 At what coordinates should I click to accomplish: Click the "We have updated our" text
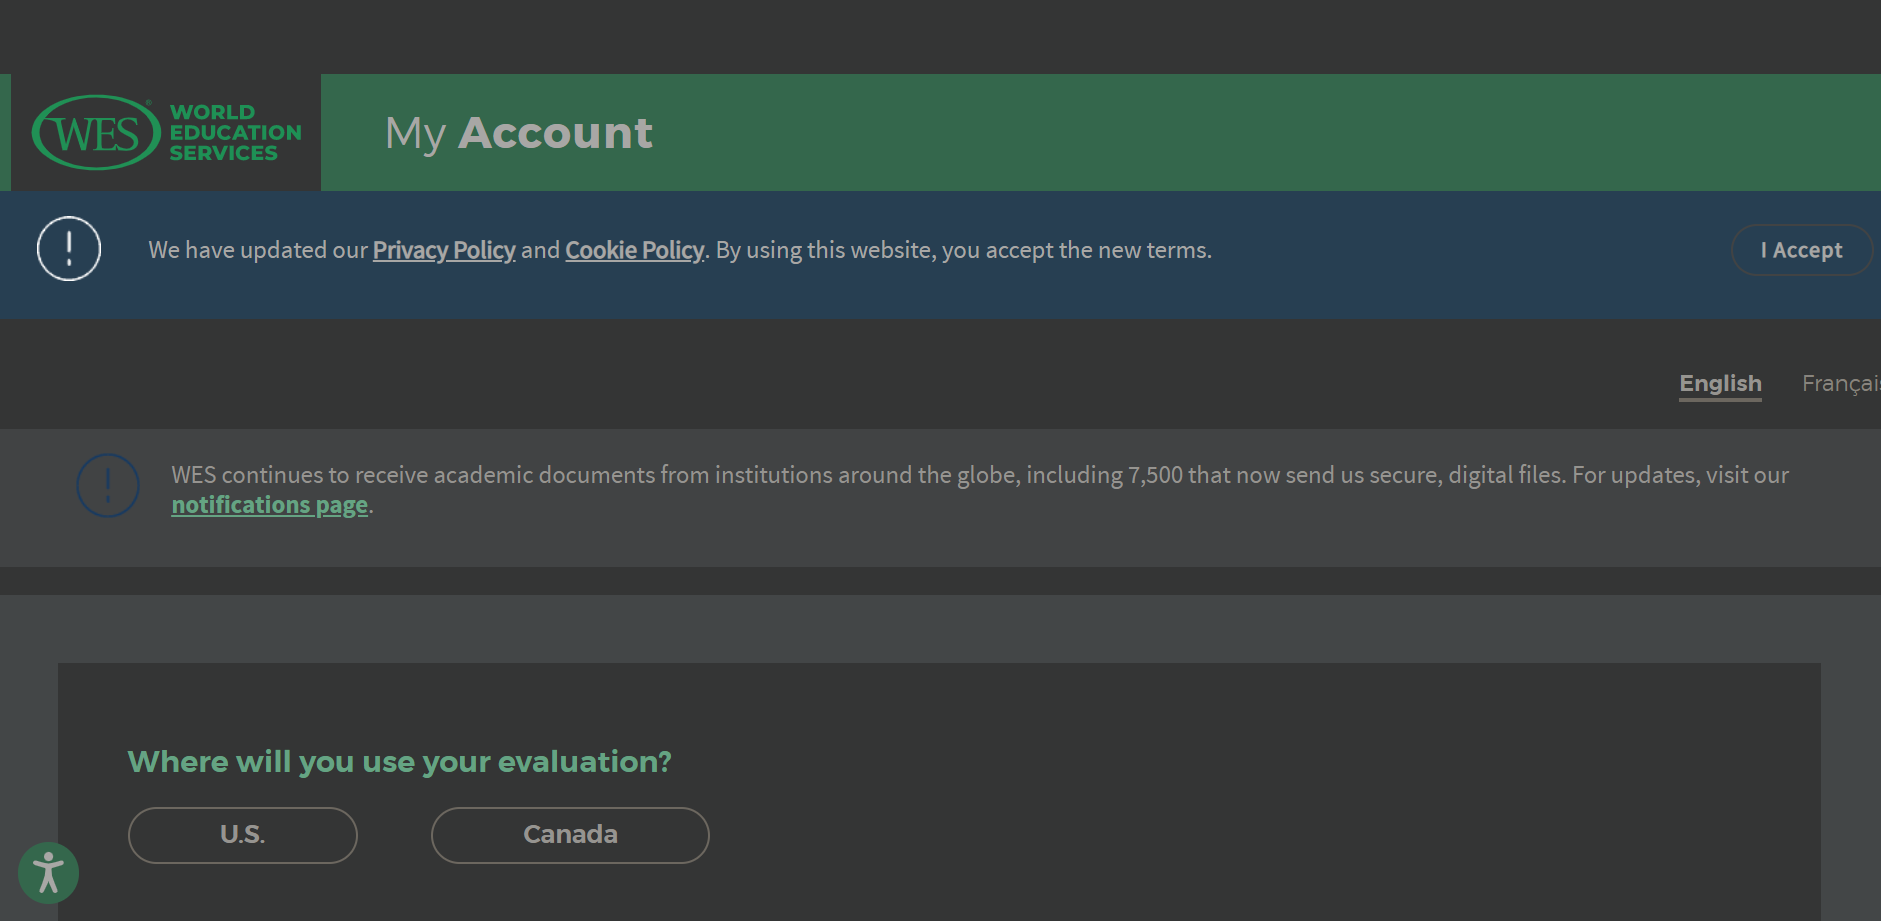pos(258,250)
